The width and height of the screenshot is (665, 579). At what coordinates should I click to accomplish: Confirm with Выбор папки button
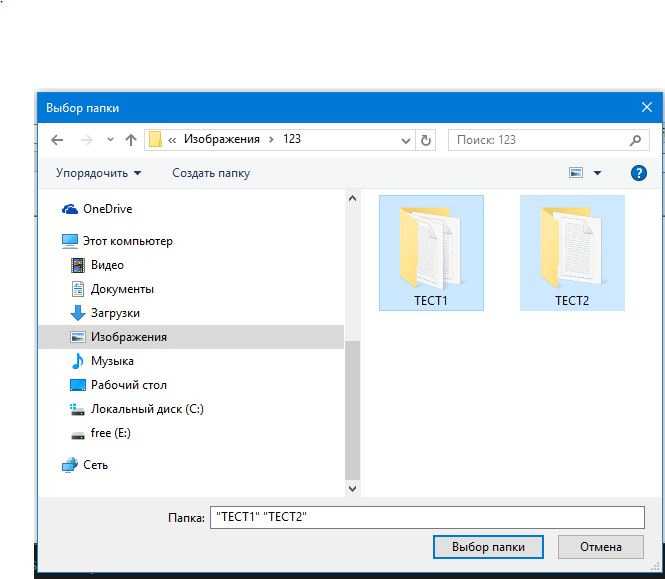pos(488,547)
